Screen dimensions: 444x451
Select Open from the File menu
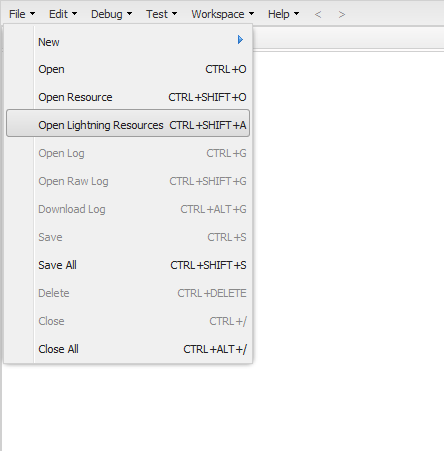coord(128,69)
